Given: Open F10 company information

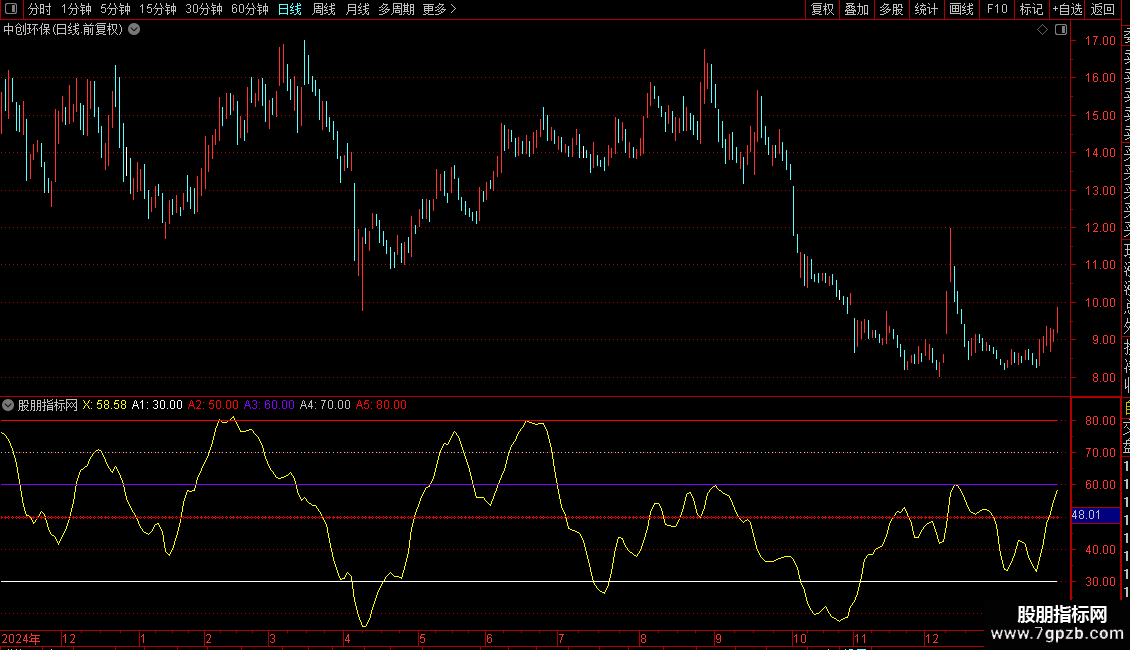Looking at the screenshot, I should click(997, 9).
